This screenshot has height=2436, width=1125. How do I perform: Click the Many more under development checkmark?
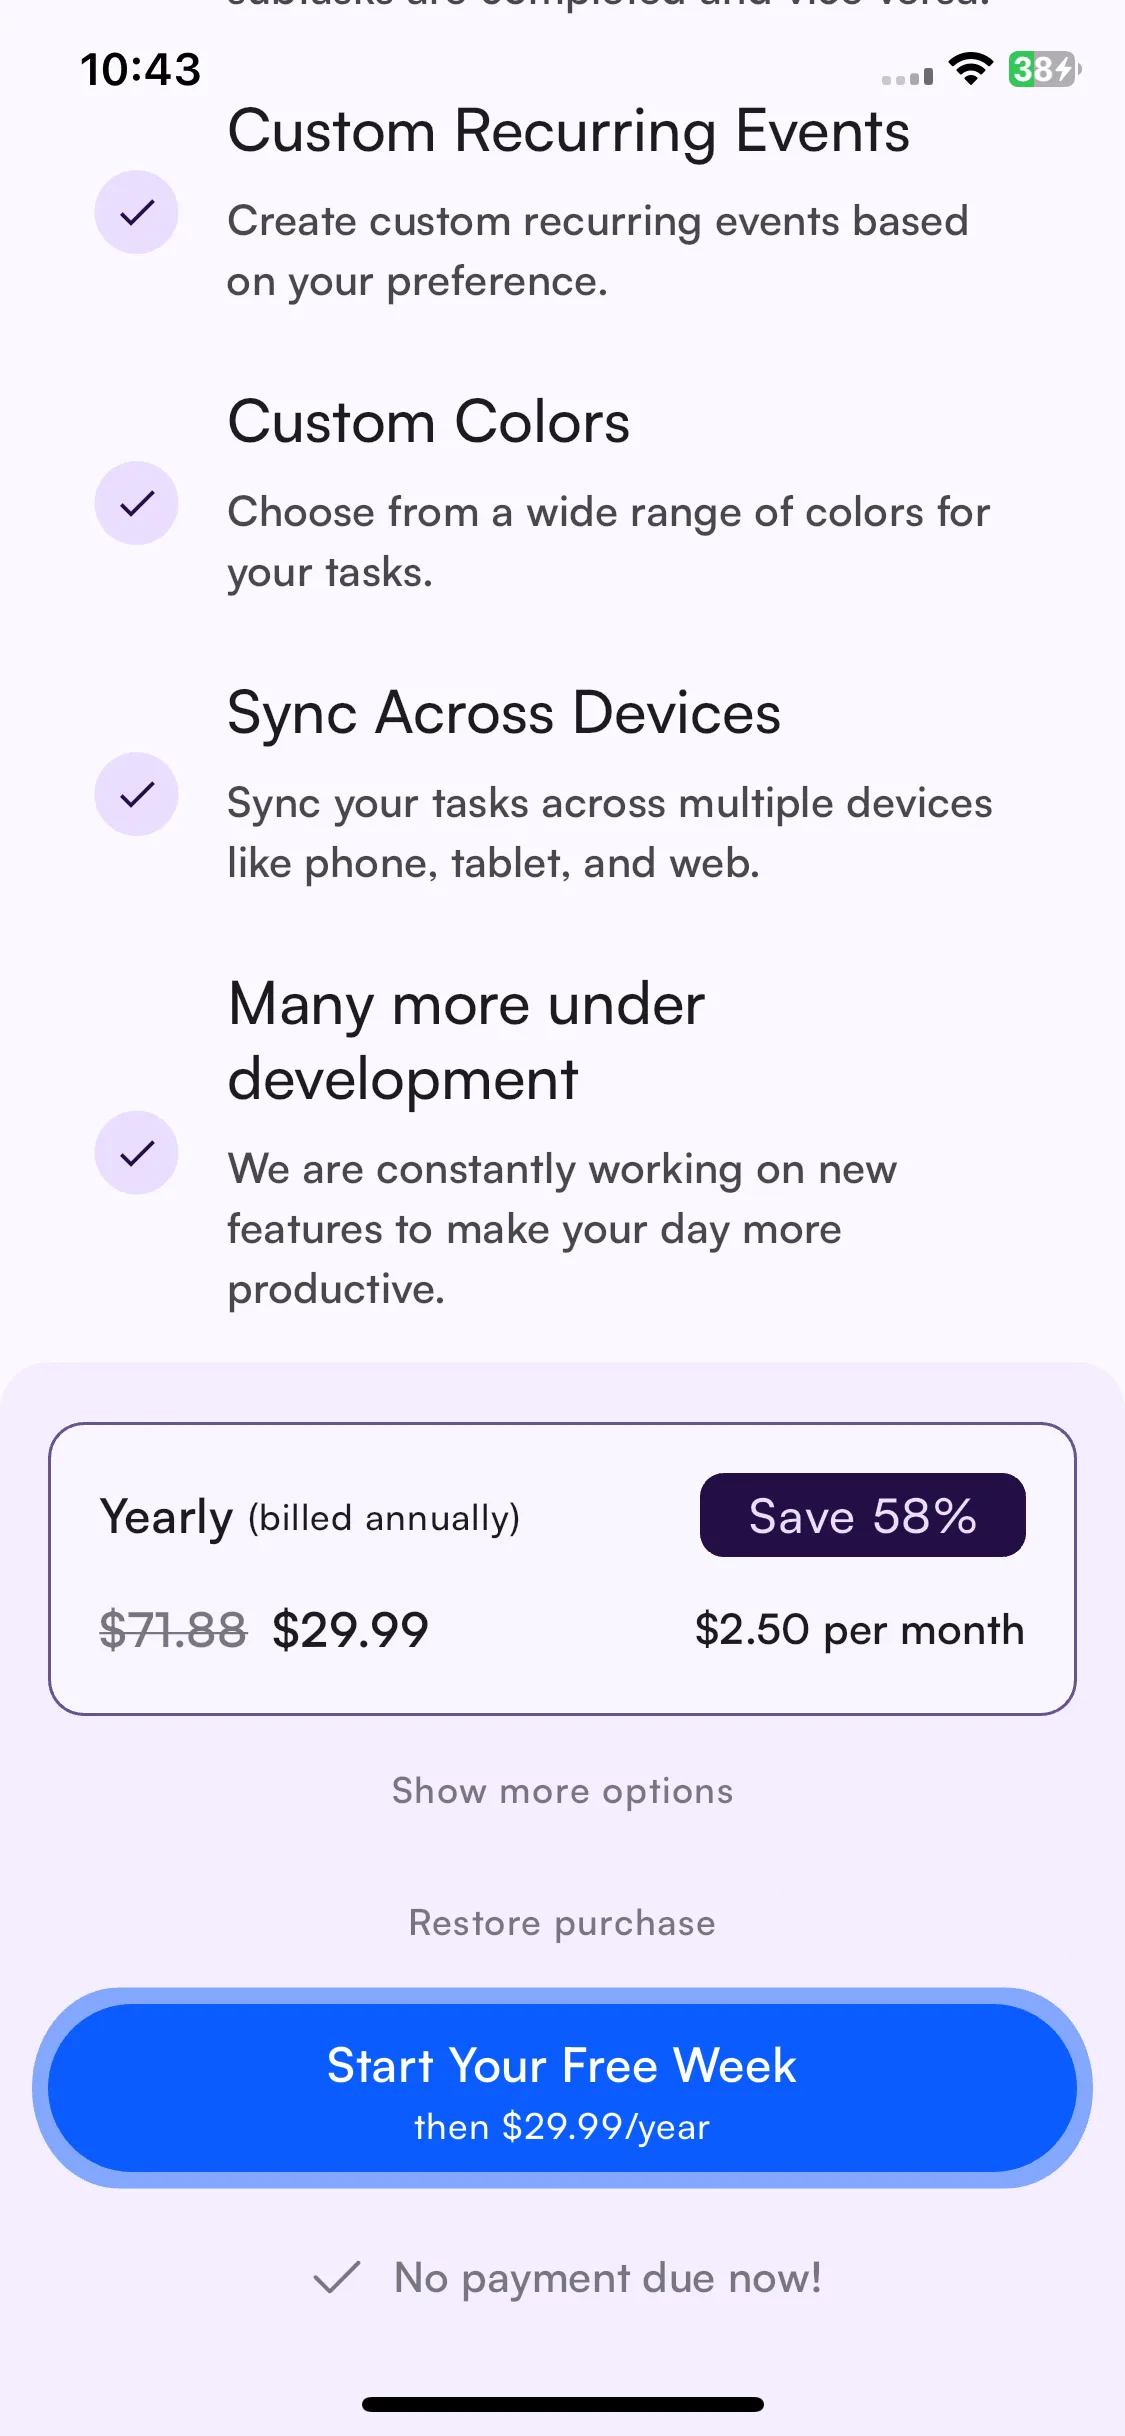[136, 1153]
